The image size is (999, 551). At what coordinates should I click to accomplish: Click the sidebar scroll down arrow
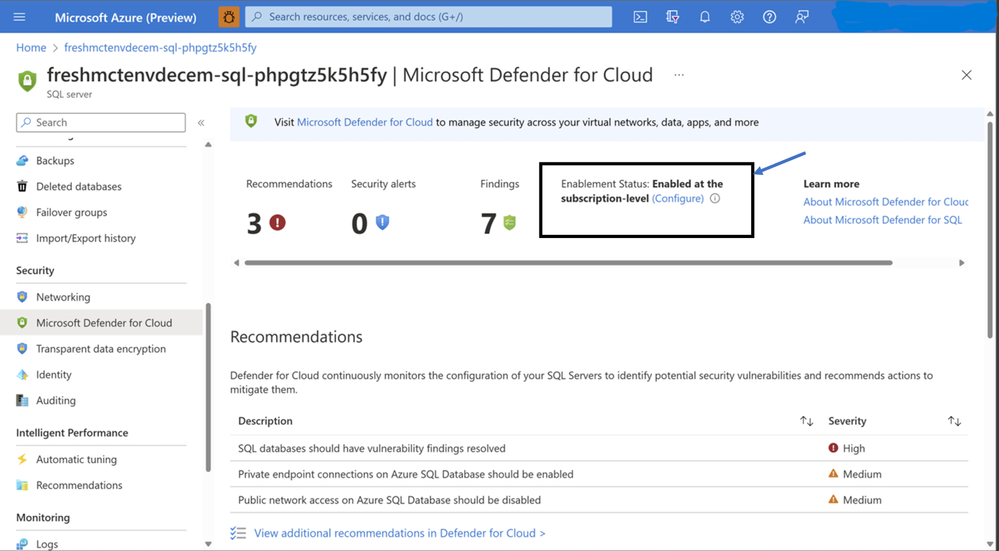tap(208, 544)
